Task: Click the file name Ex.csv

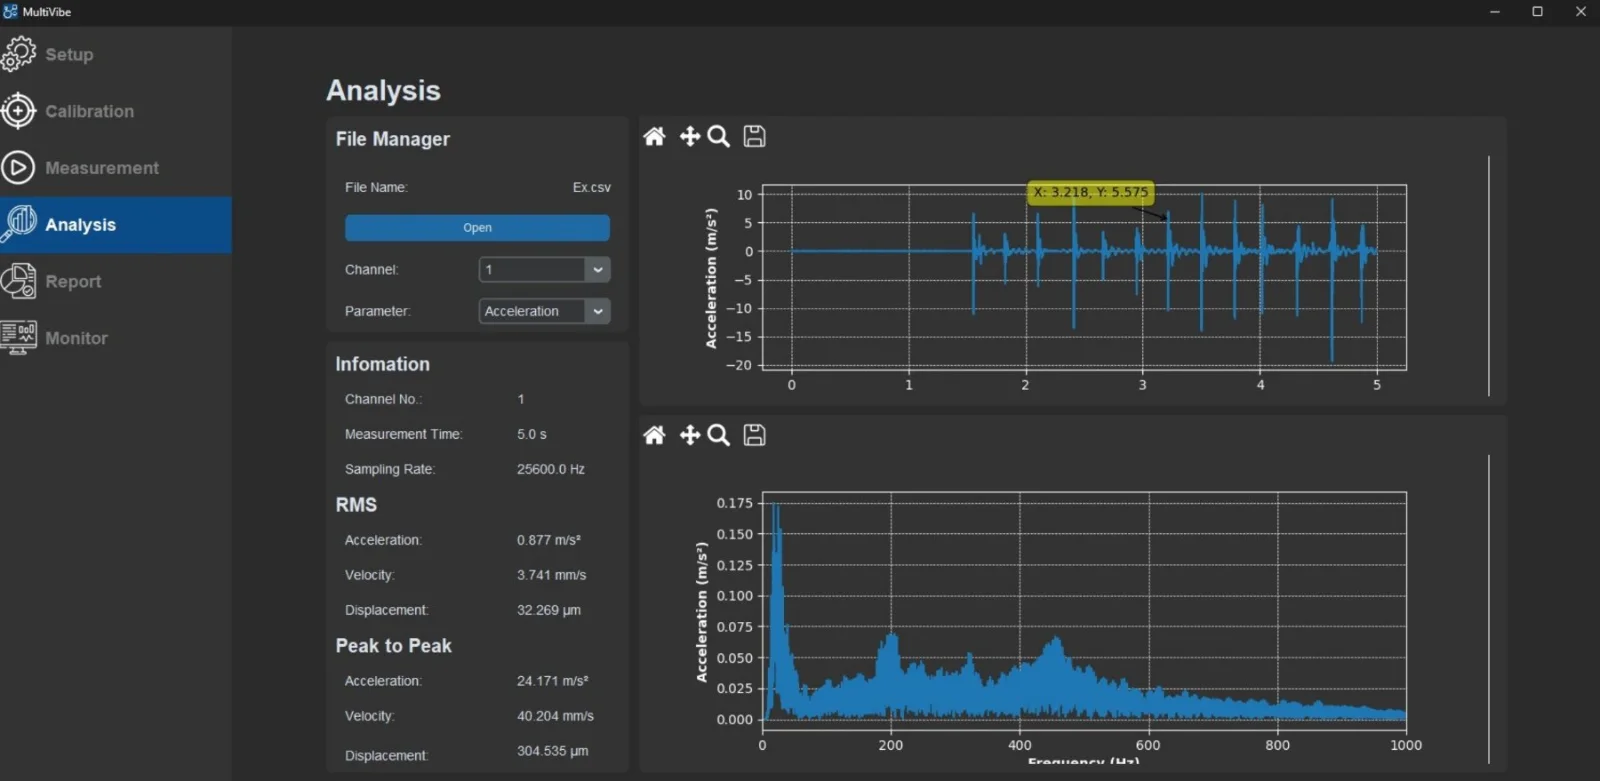Action: 591,187
